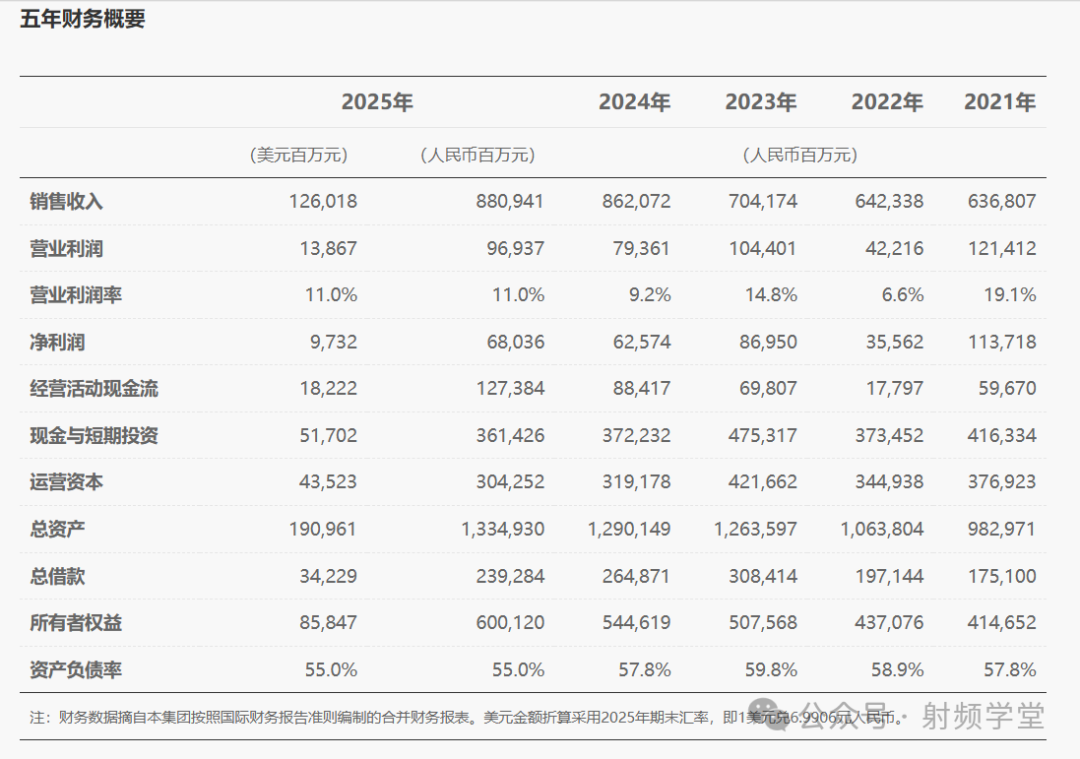This screenshot has width=1080, height=759.
Task: Select the equity value 507,568
Action: click(x=763, y=623)
